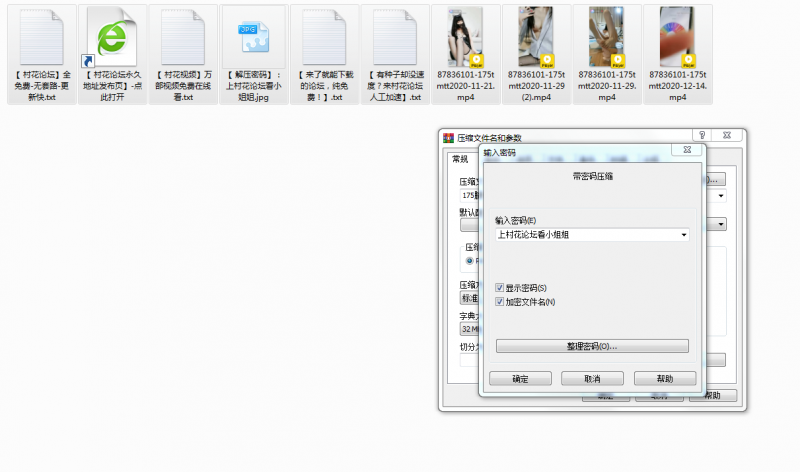Click 帮助 in the 输入密码 dialog
This screenshot has height=472, width=800.
[x=665, y=379]
